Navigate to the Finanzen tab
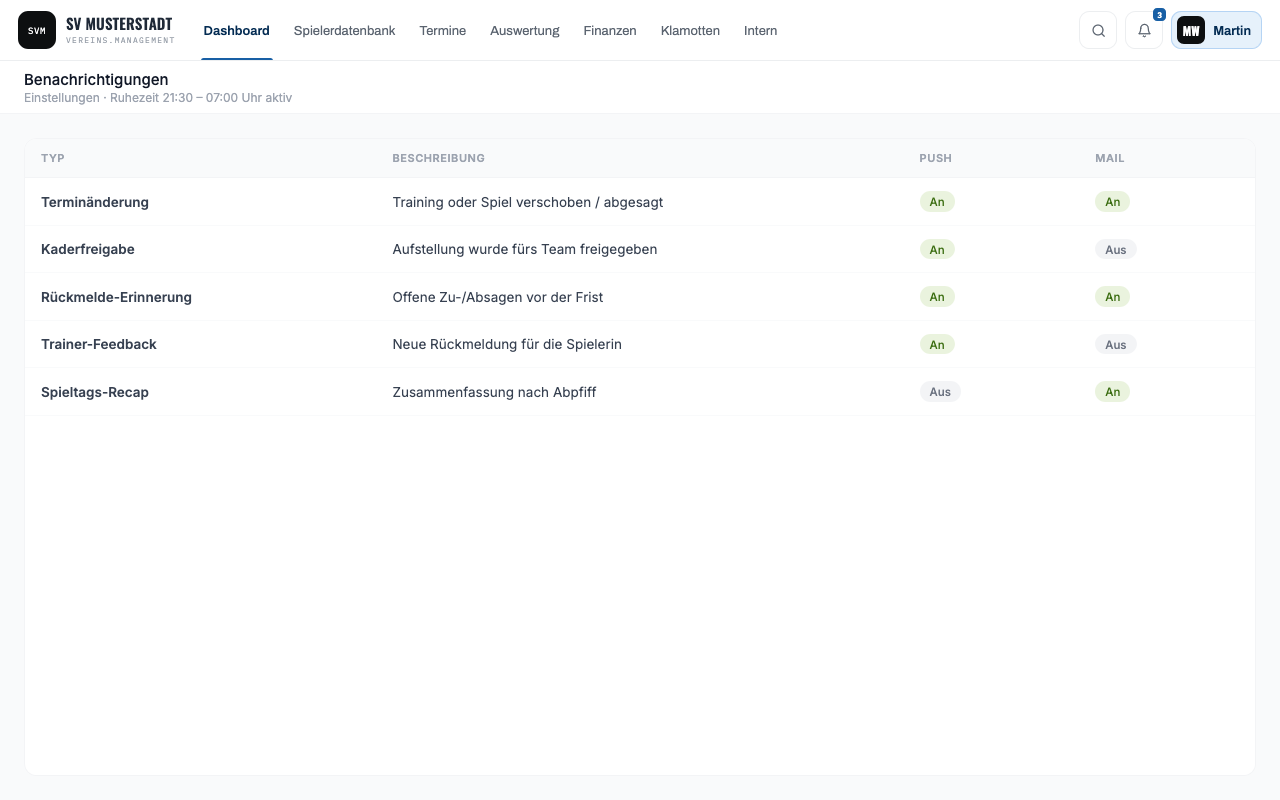Screen dimensions: 1280x800 point(610,31)
